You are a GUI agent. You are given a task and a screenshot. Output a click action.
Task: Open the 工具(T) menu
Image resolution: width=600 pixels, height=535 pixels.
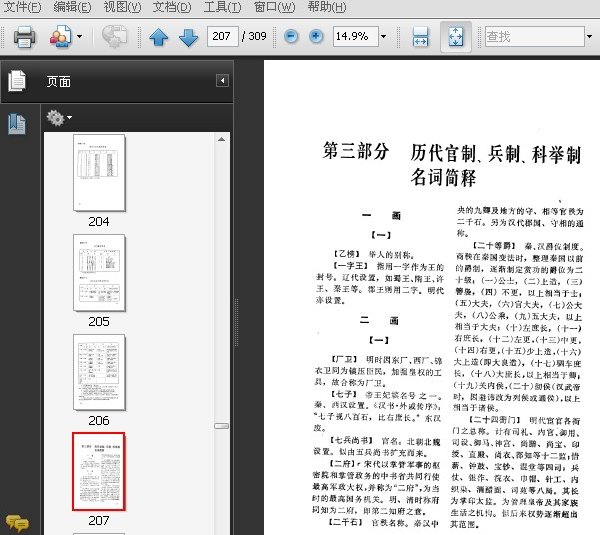[x=222, y=7]
